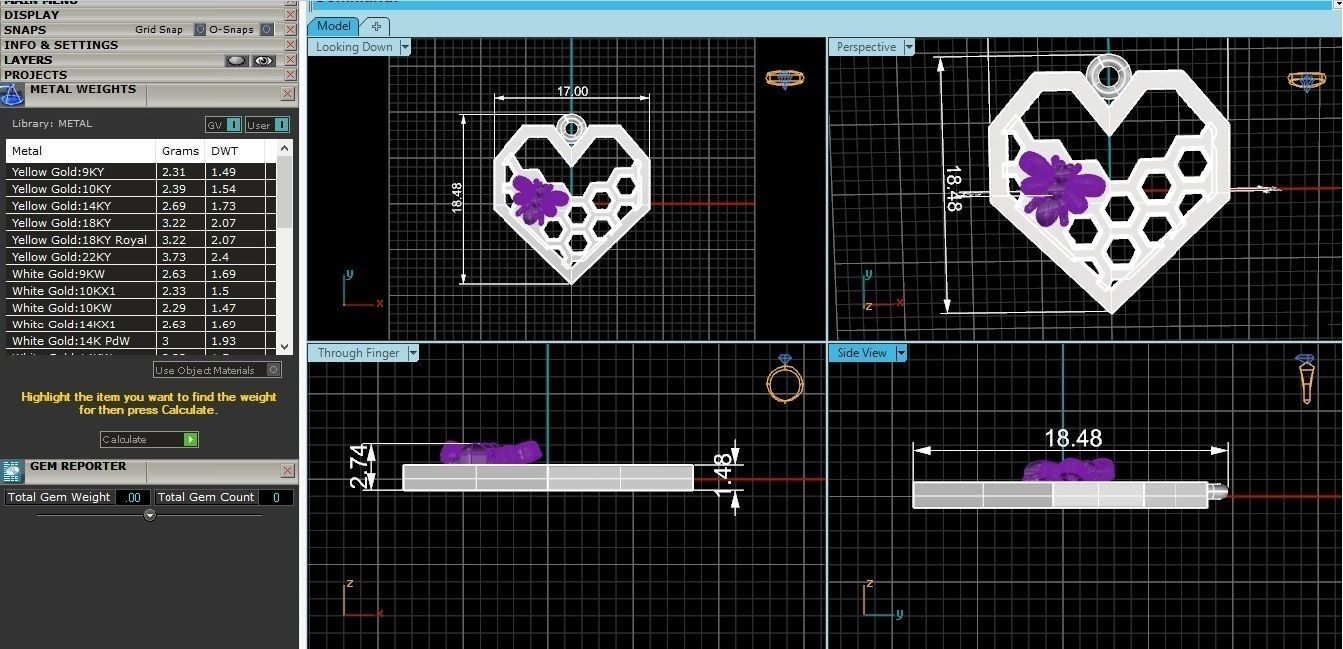Open the Side View viewport dropdown
Image resolution: width=1343 pixels, height=649 pixels.
(901, 353)
